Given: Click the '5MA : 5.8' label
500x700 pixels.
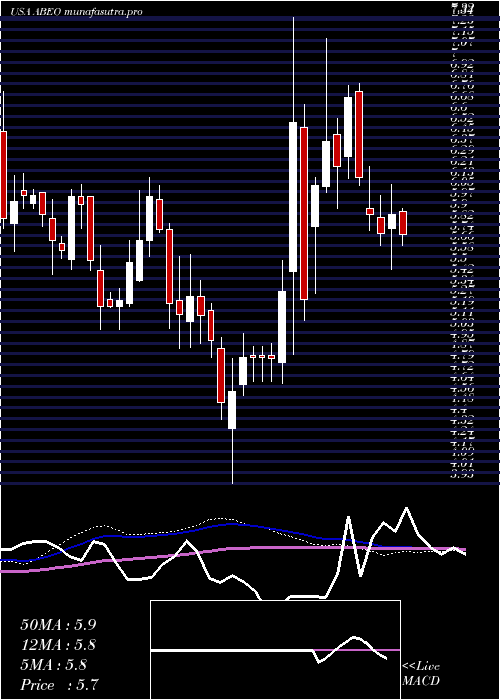Looking at the screenshot, I should pyautogui.click(x=54, y=665).
